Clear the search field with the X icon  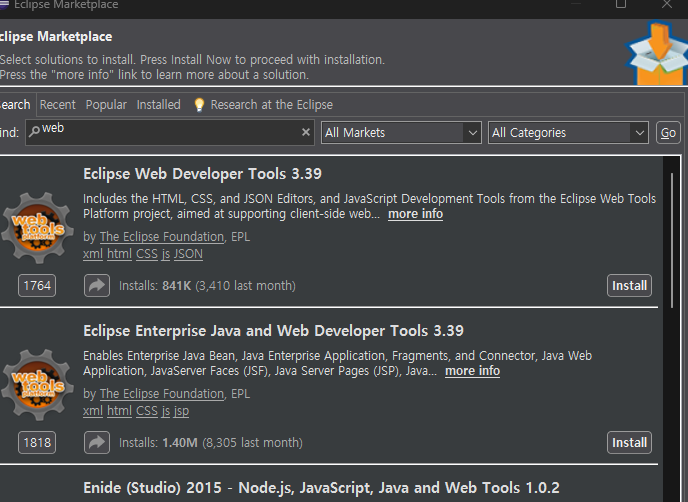[x=306, y=132]
